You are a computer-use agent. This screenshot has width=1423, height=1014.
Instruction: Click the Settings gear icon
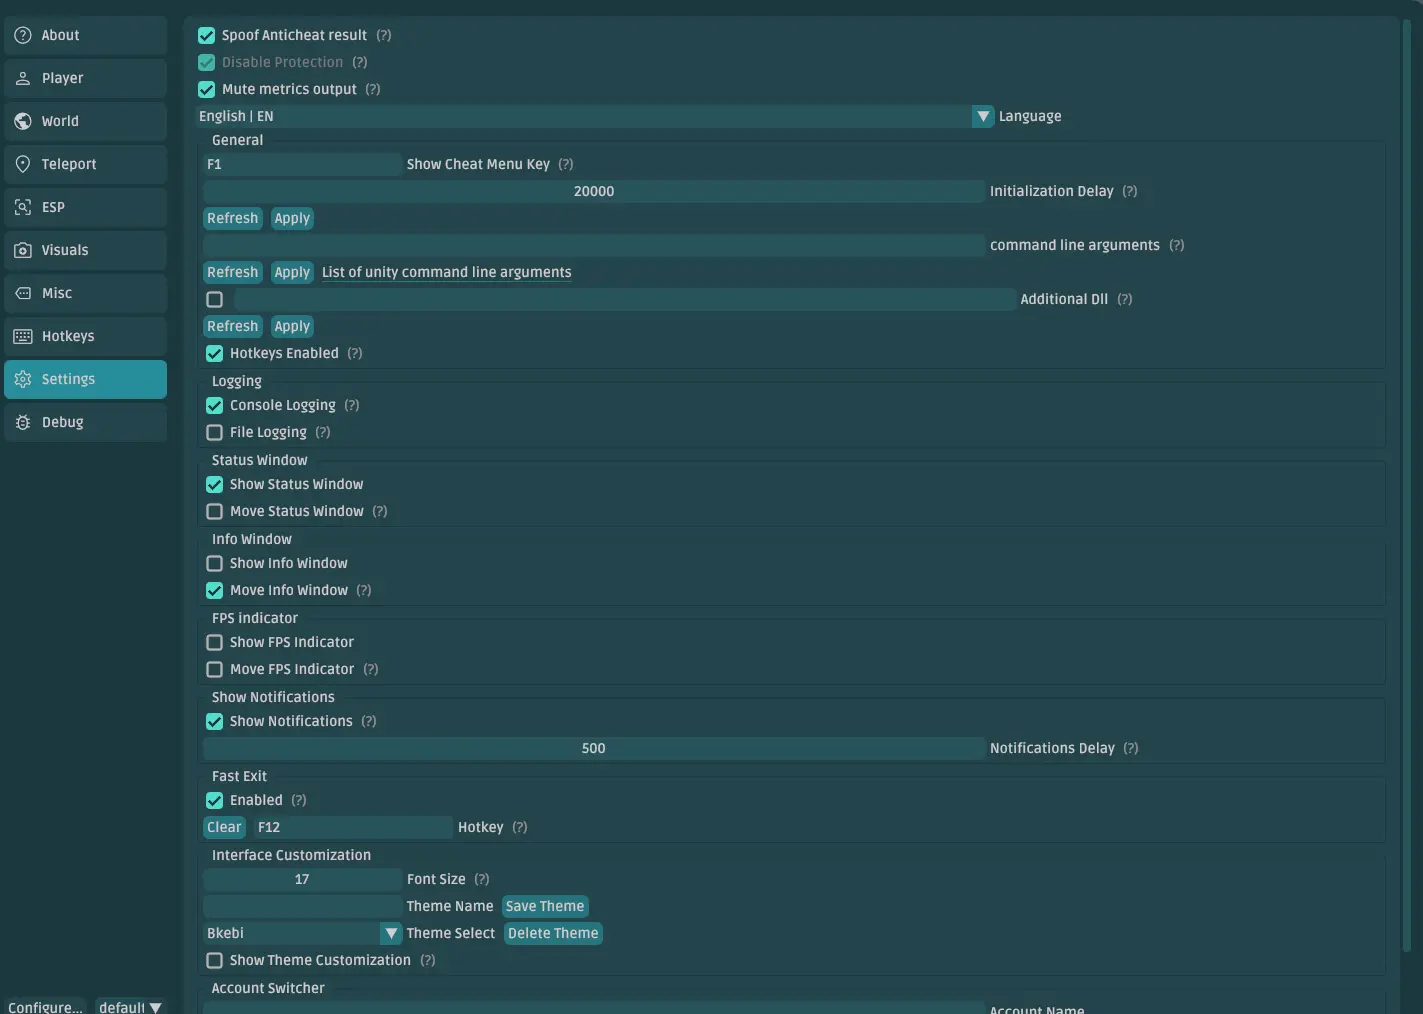(x=23, y=379)
